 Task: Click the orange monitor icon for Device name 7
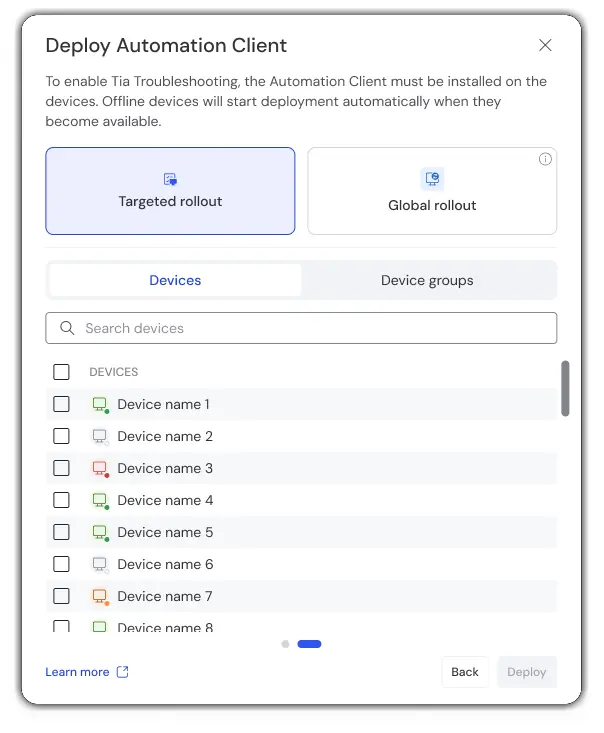(100, 596)
